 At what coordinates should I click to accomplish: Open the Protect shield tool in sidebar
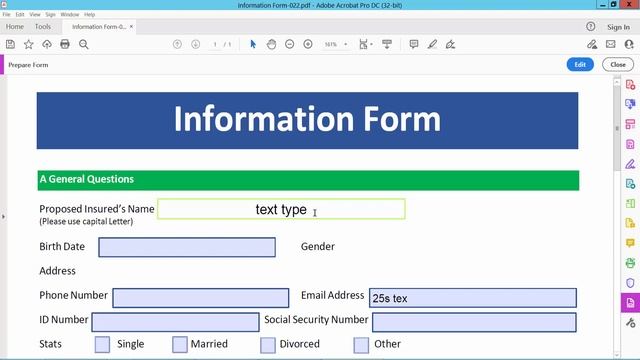click(x=630, y=283)
